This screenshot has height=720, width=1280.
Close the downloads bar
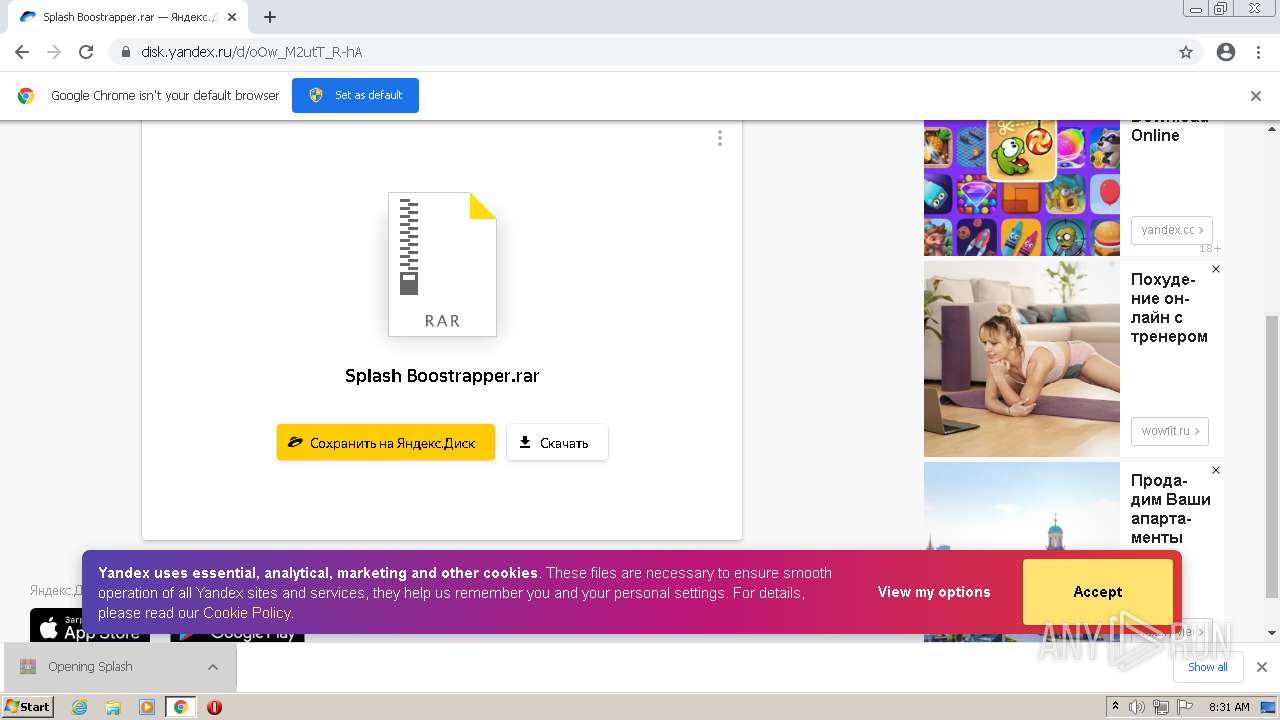click(x=1262, y=667)
